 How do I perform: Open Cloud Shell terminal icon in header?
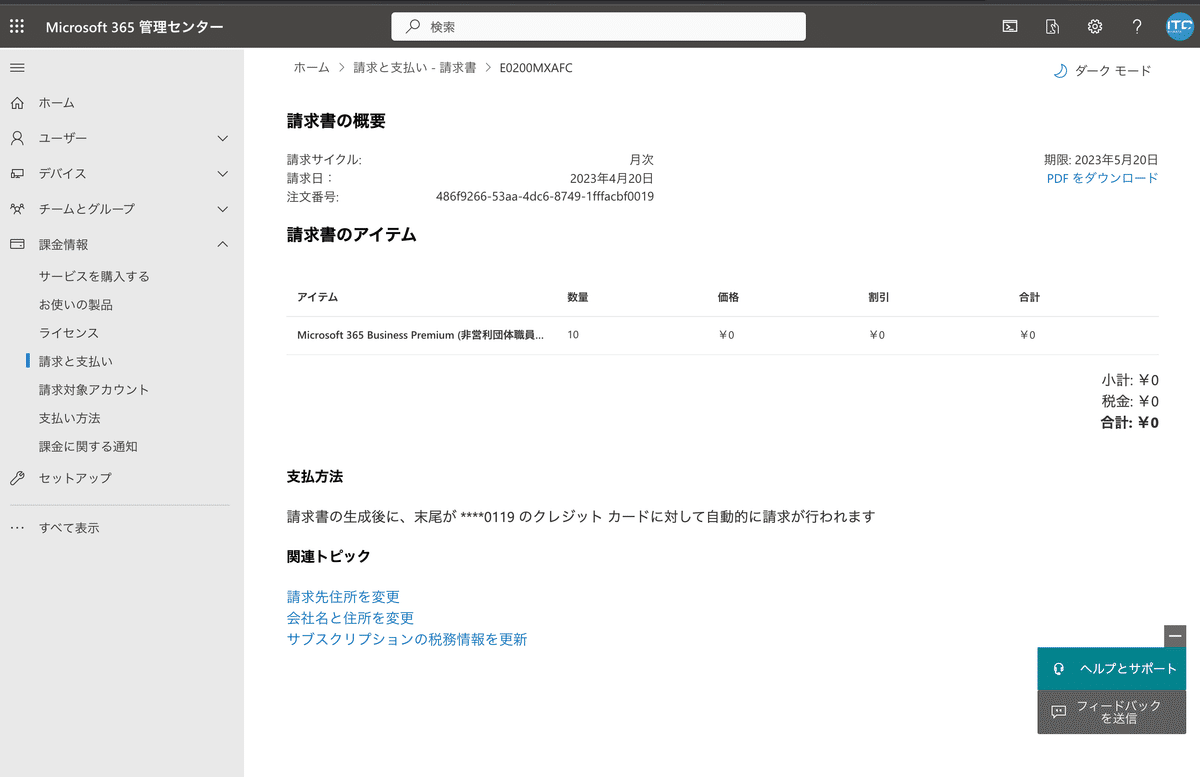coord(1010,26)
